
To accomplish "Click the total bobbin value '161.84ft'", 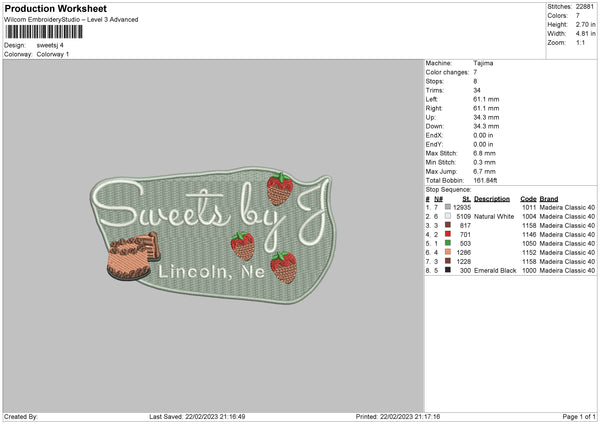I will coord(485,180).
